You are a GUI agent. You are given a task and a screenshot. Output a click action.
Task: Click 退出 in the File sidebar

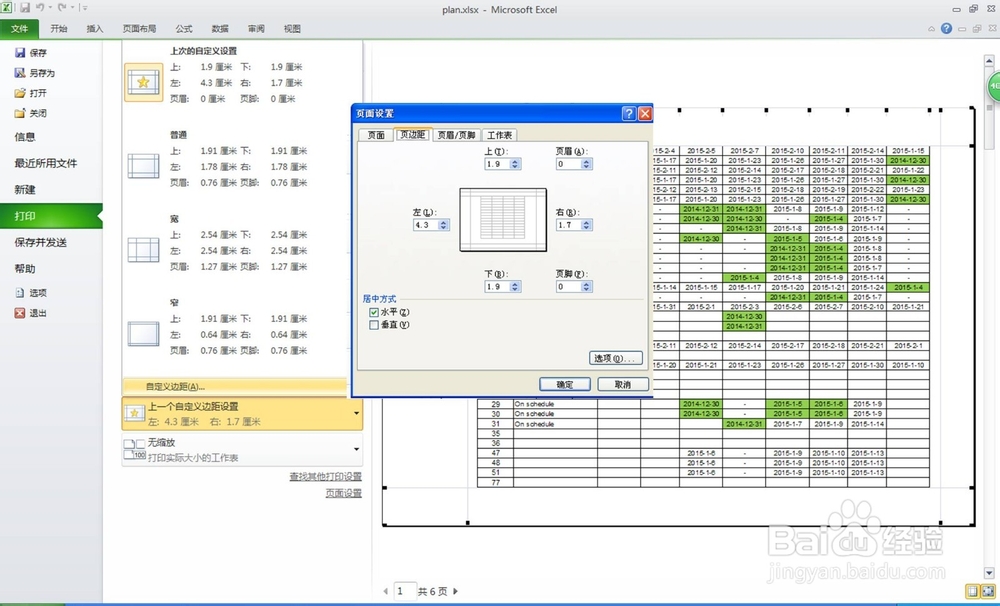coord(31,313)
